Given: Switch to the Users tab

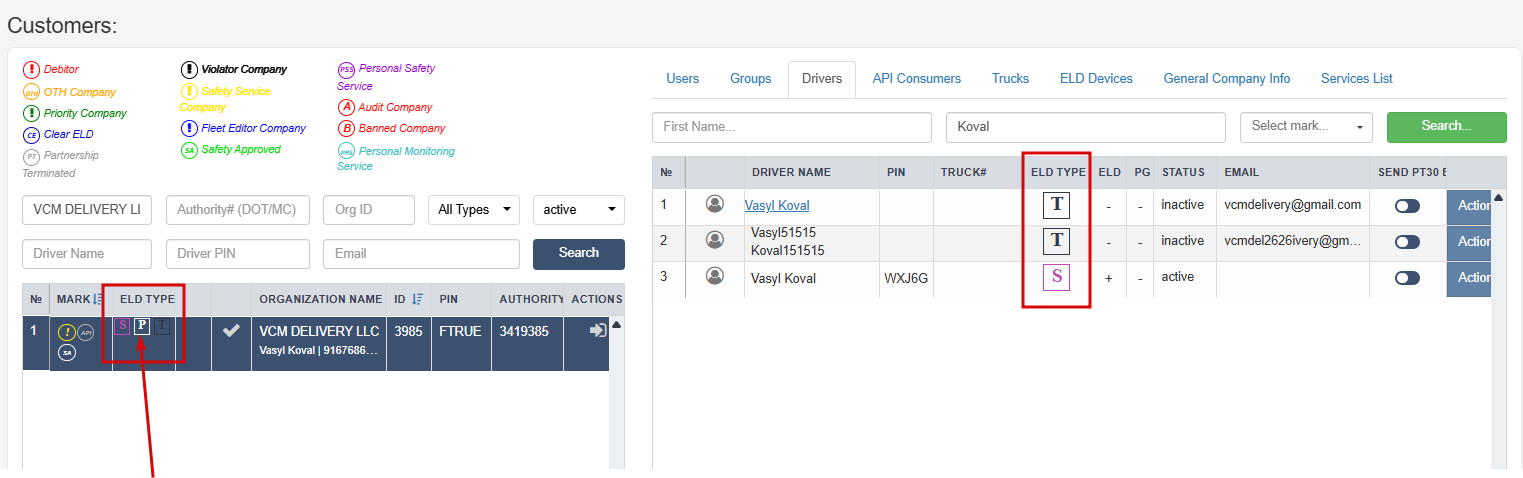Looking at the screenshot, I should pyautogui.click(x=683, y=79).
